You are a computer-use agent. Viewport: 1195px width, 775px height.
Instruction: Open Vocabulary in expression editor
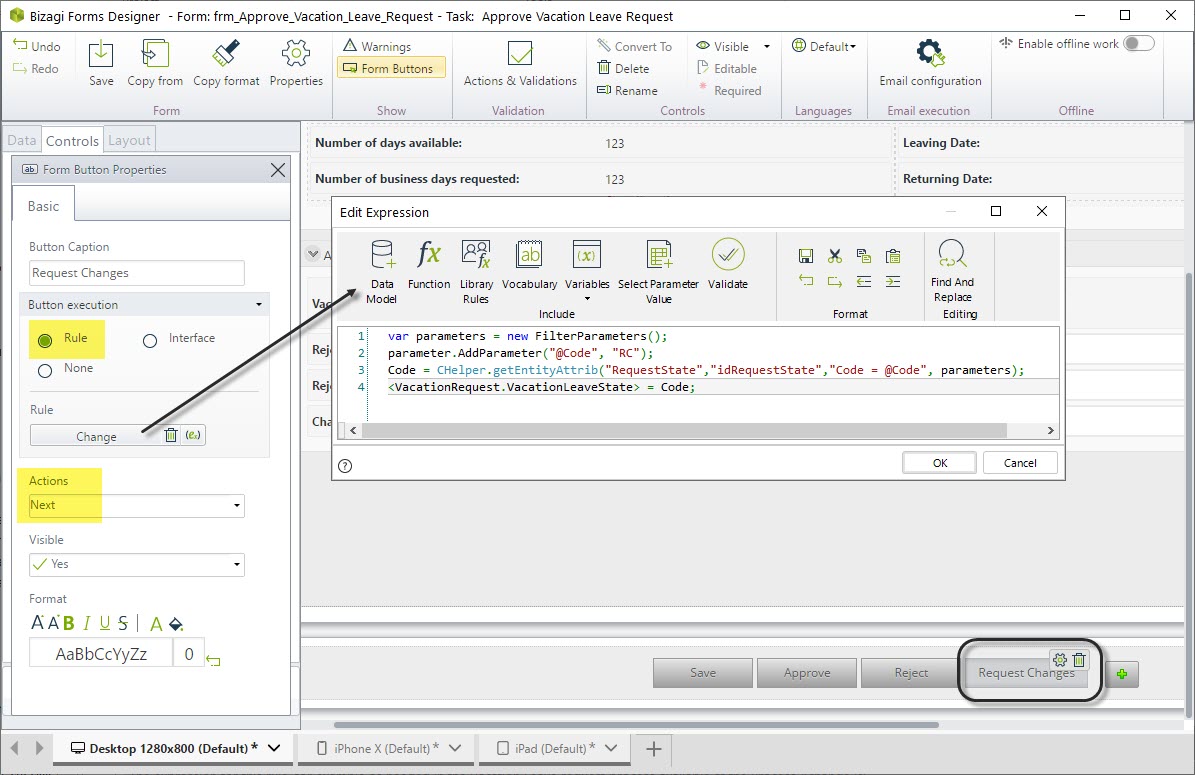click(530, 264)
